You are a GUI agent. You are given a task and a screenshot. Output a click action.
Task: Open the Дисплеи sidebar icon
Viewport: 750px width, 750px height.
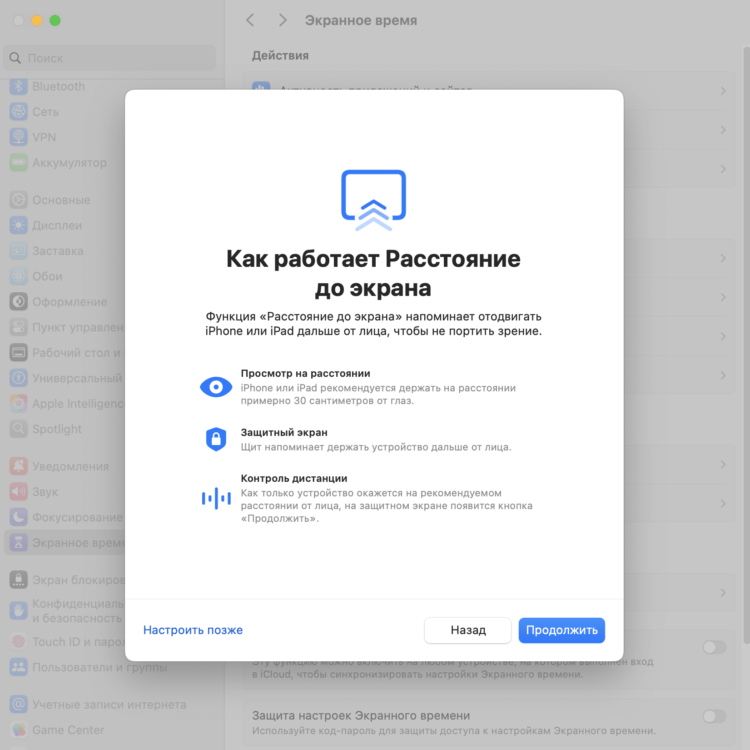[19, 225]
